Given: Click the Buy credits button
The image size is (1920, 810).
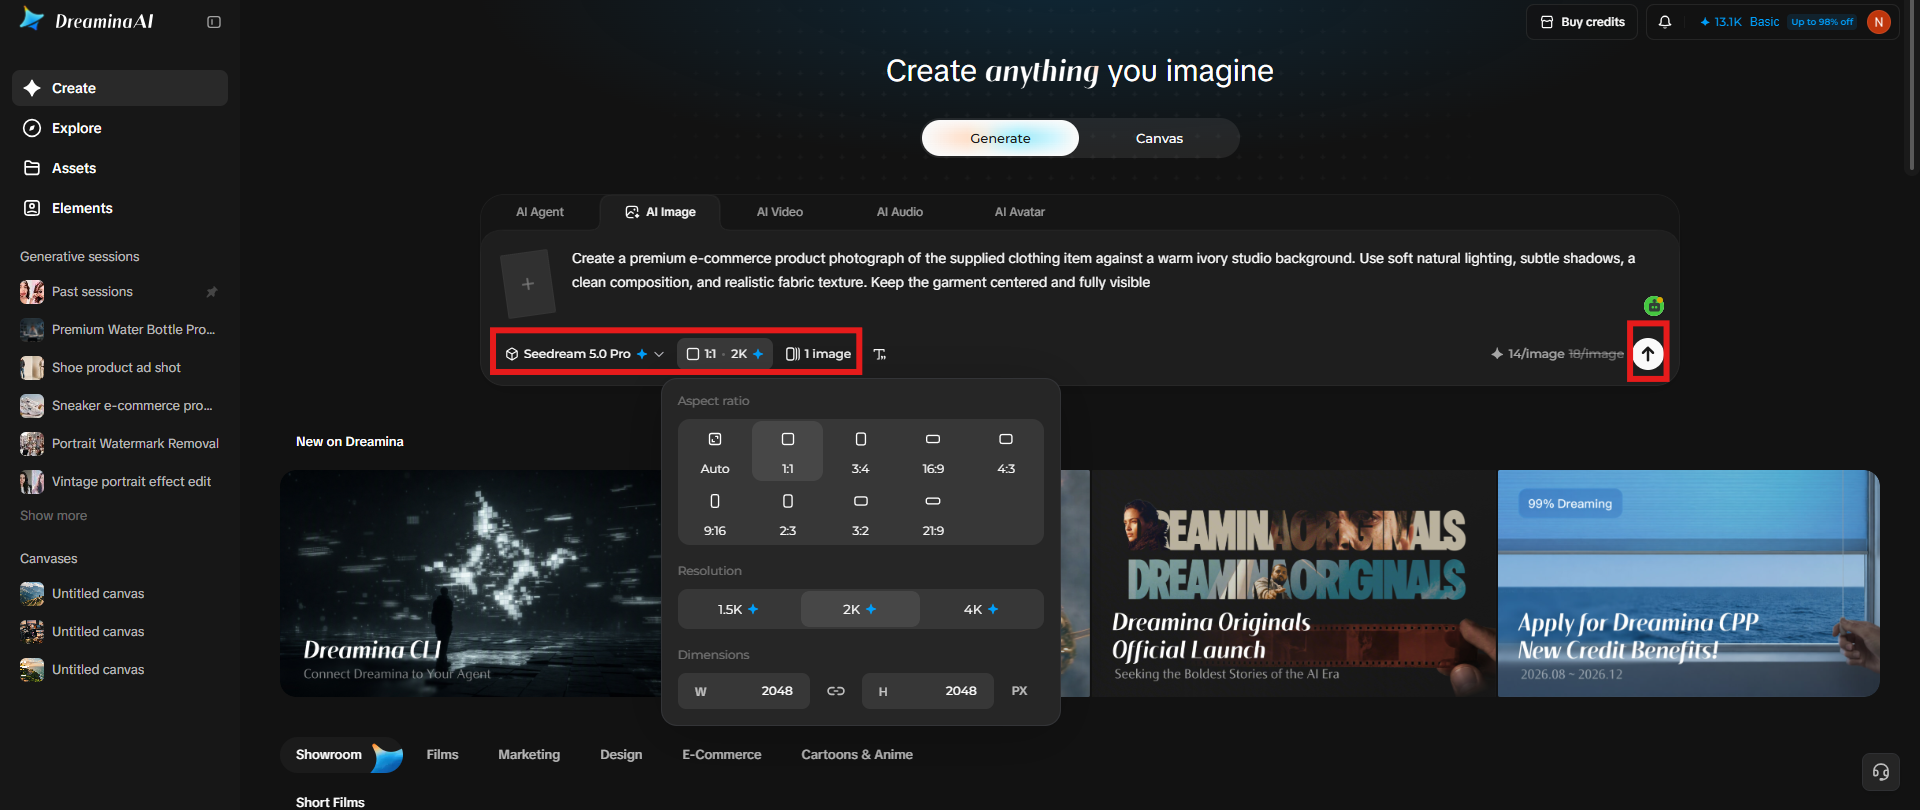Looking at the screenshot, I should pos(1583,22).
